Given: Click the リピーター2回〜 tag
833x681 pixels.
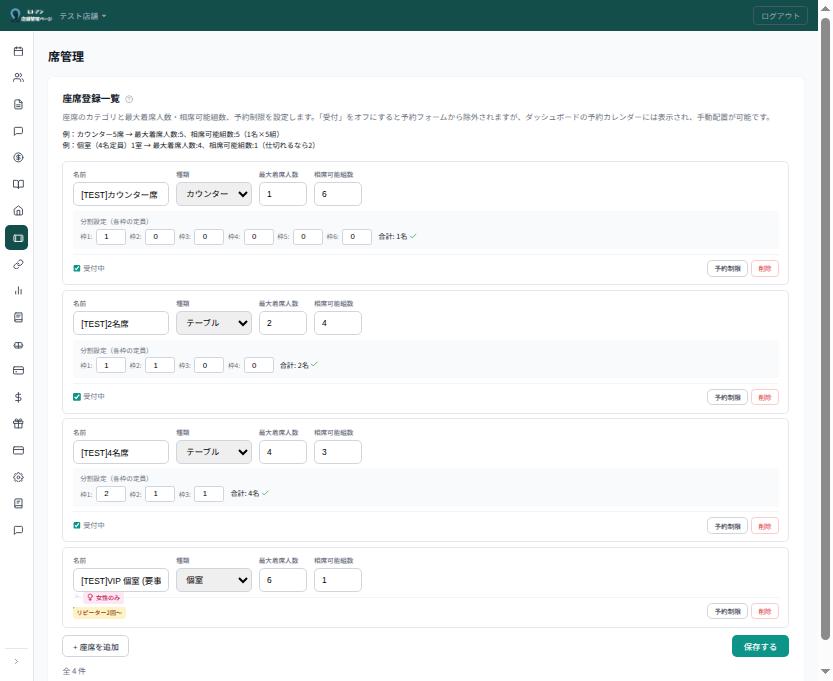Looking at the screenshot, I should pyautogui.click(x=99, y=613).
